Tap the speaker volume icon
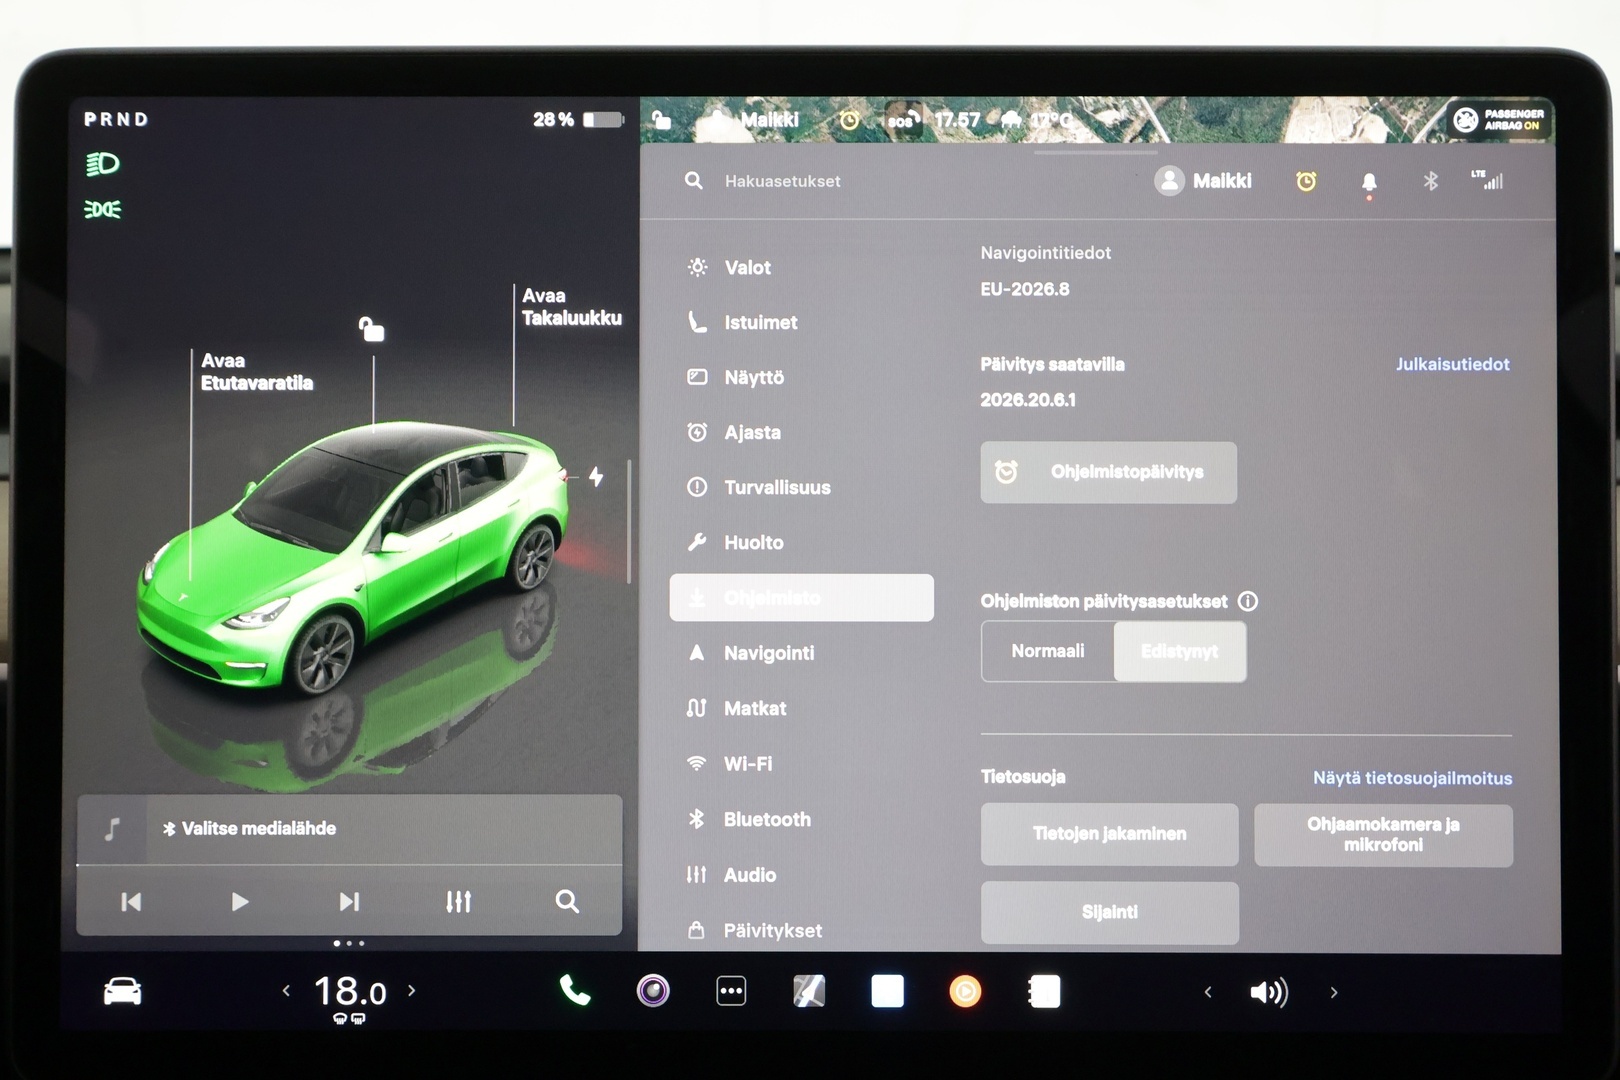The image size is (1620, 1080). click(1269, 992)
